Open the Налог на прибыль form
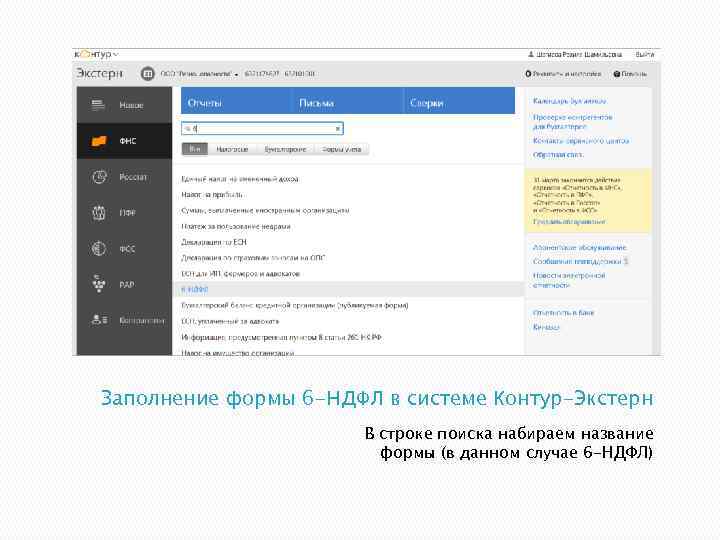The width and height of the screenshot is (720, 540). (x=212, y=195)
